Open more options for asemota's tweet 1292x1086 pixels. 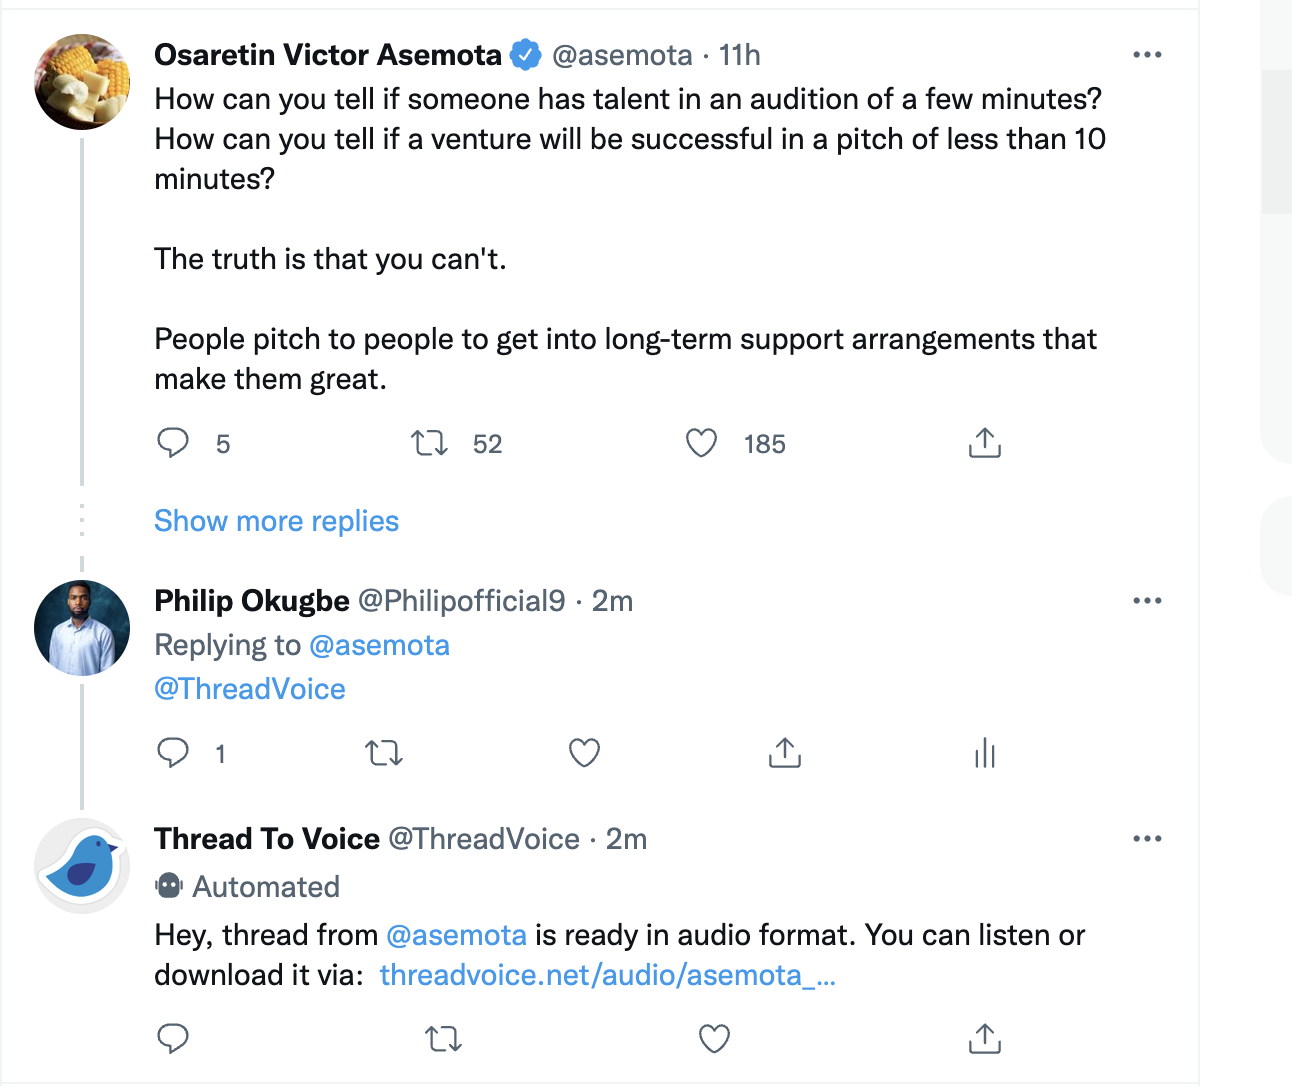(1147, 55)
